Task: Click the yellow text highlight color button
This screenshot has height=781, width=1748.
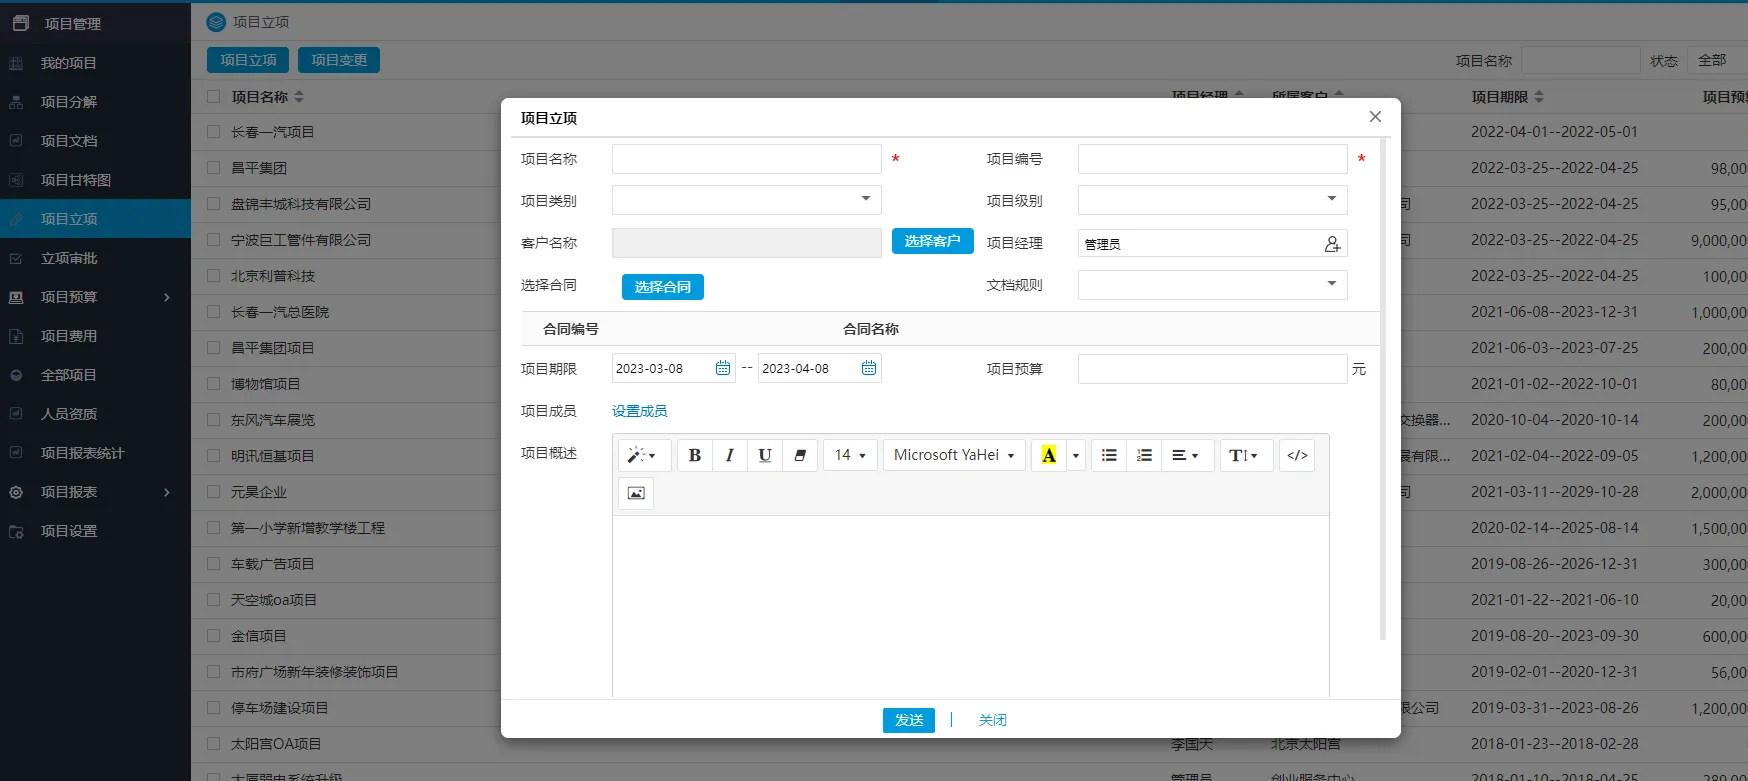Action: [x=1048, y=455]
